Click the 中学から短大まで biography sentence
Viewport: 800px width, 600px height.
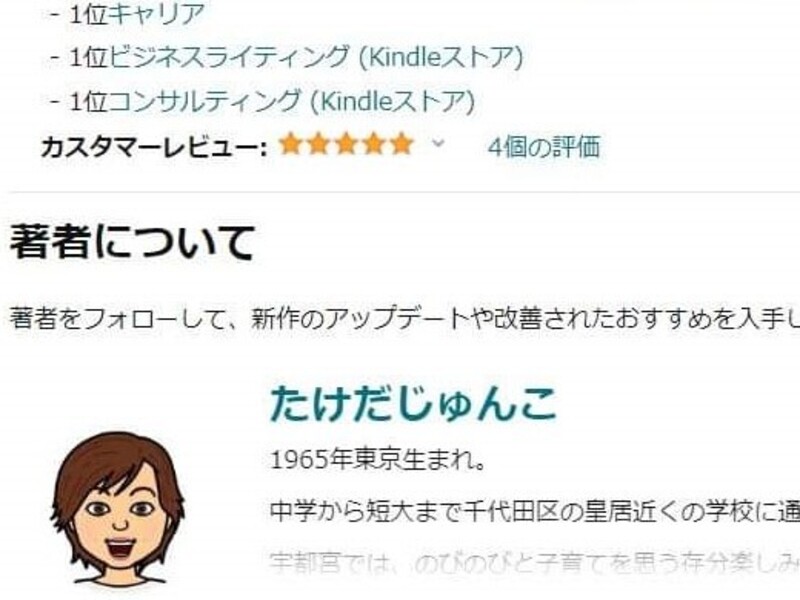point(534,512)
